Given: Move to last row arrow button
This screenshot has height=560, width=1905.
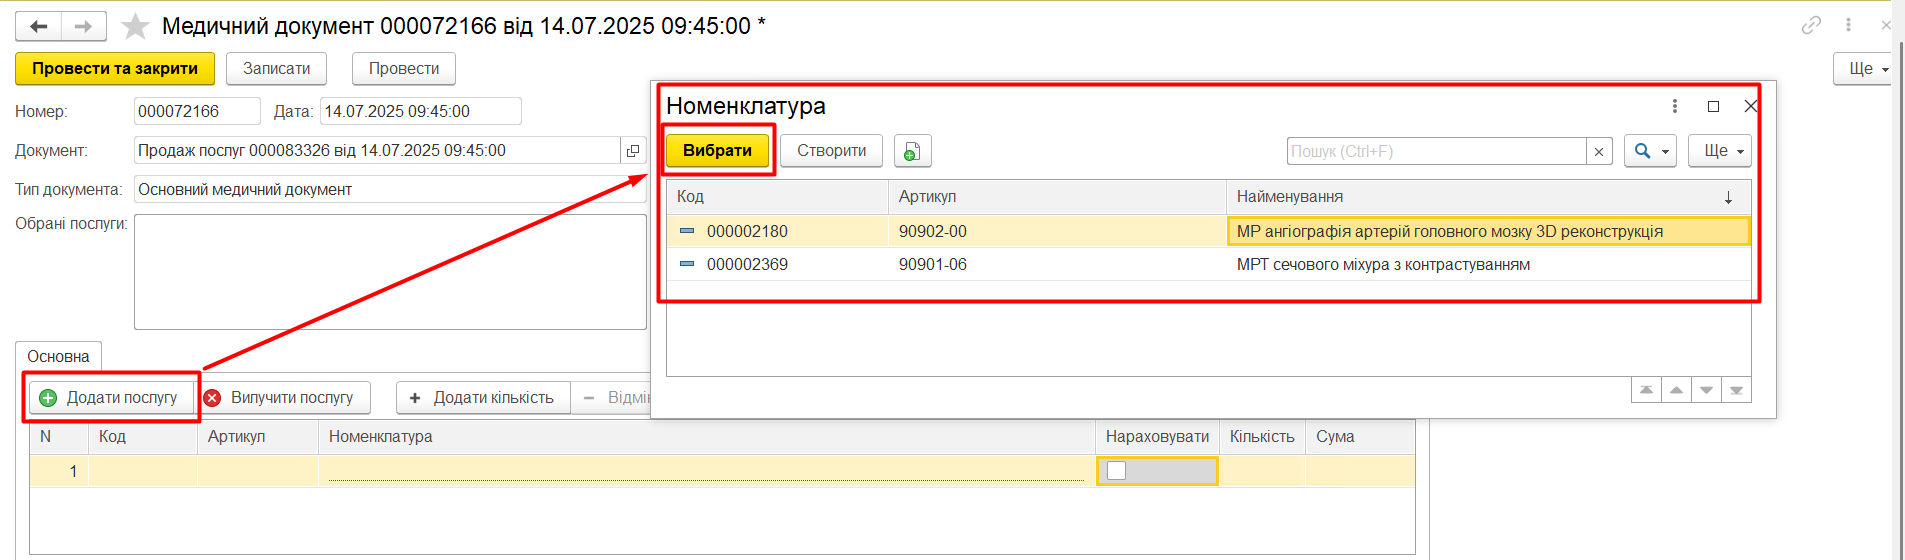Looking at the screenshot, I should point(1737,390).
